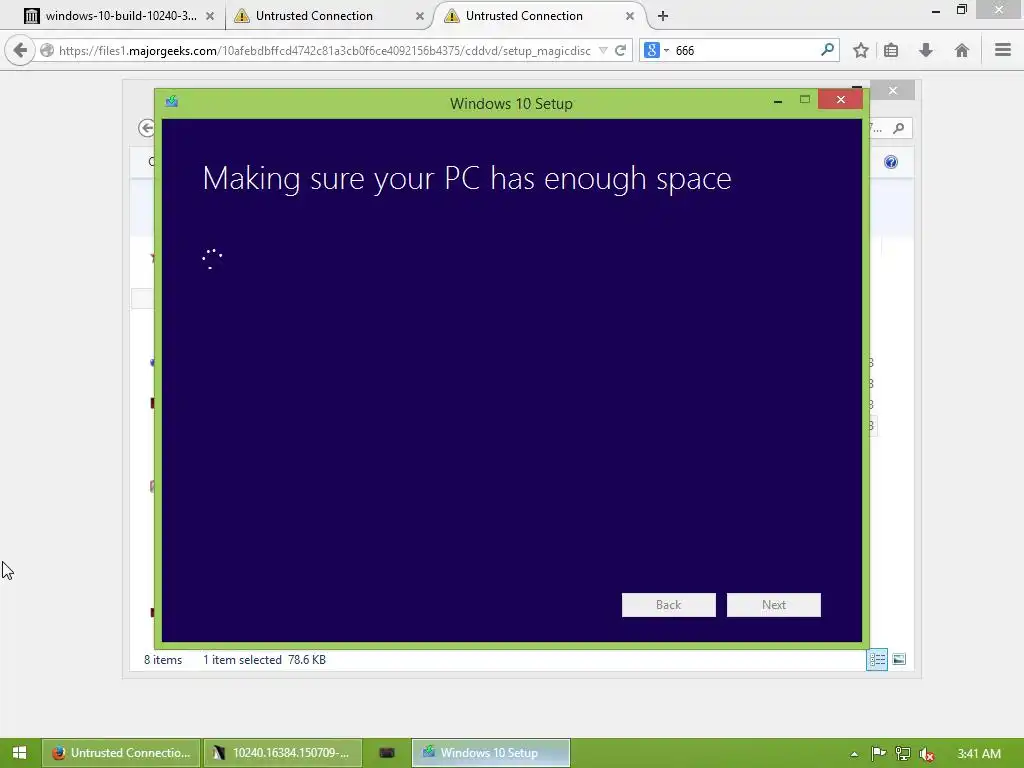This screenshot has height=768, width=1024.
Task: Show bookmarks list icon
Action: coord(891,50)
